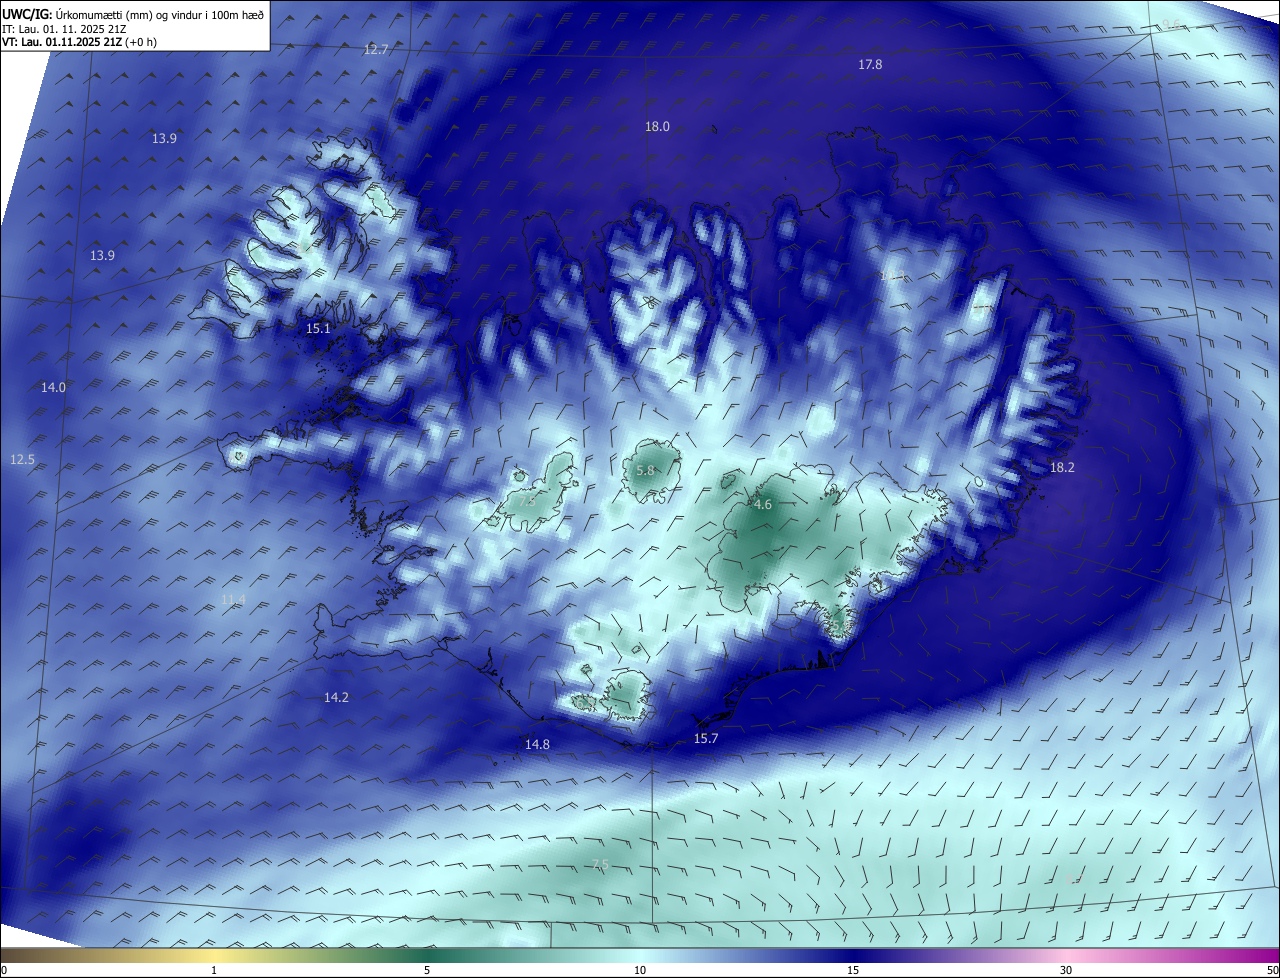Click the colorbar tick labeled 15
The width and height of the screenshot is (1280, 978).
pos(853,970)
